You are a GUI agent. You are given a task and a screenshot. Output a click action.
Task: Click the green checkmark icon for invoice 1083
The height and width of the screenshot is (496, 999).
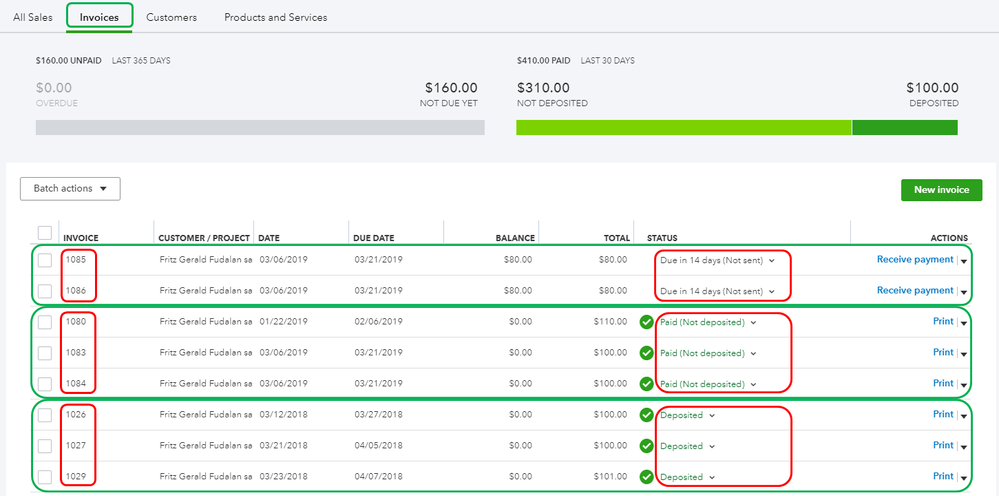click(646, 353)
